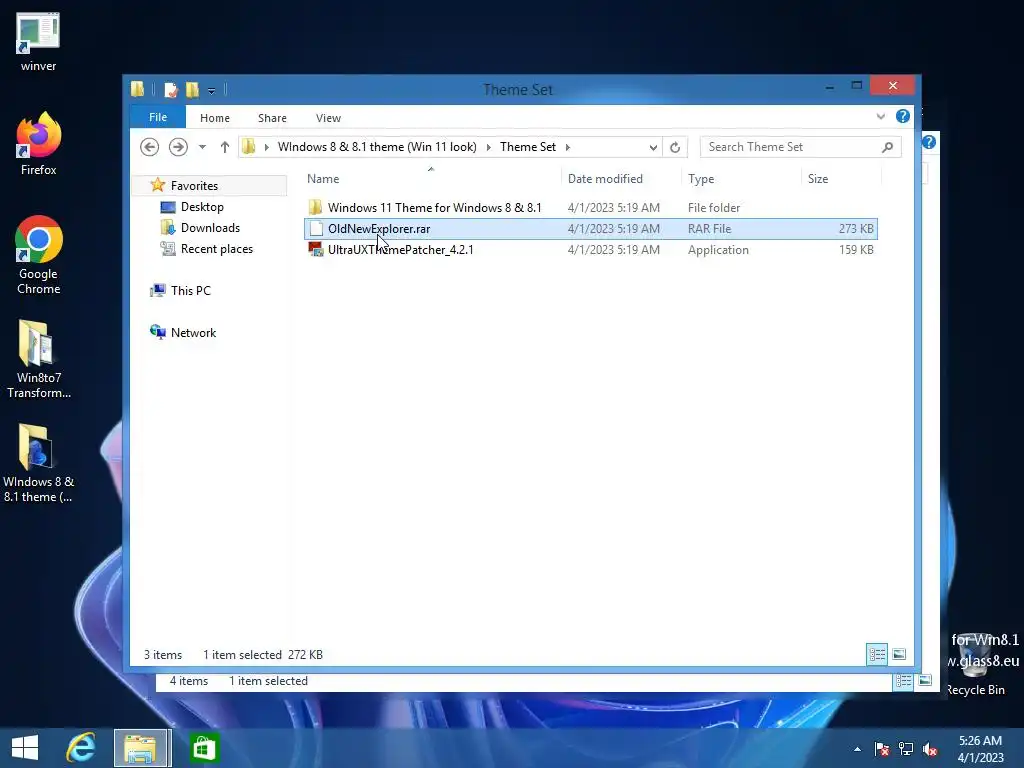Open the Recycle Bin
Image resolution: width=1024 pixels, height=768 pixels.
coord(975,663)
